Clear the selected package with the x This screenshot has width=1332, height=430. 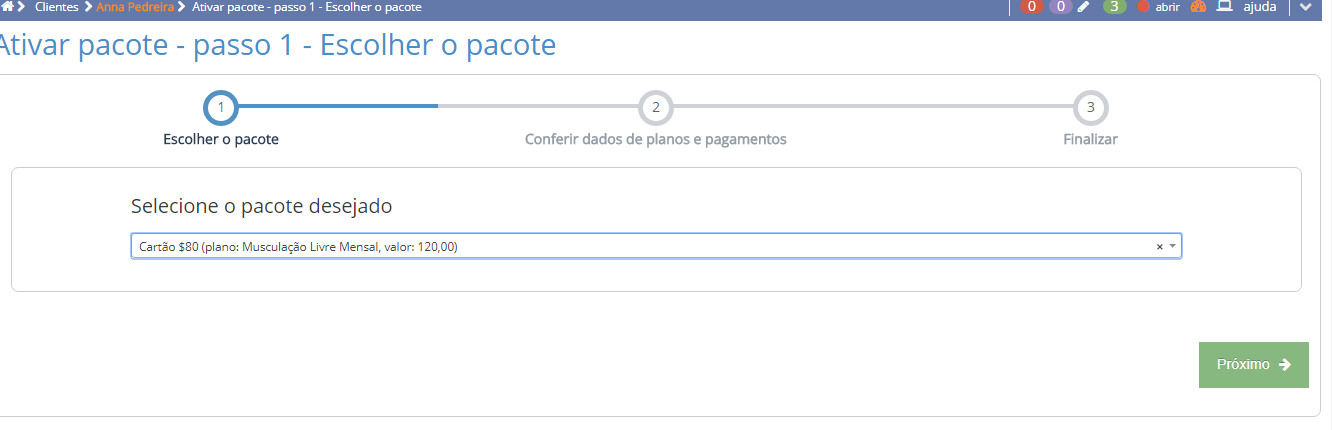coord(1159,246)
